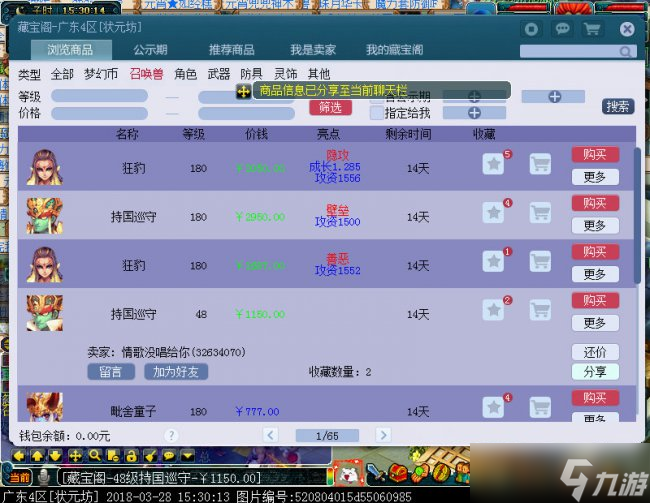This screenshot has height=503, width=650.
Task: Select the 武器 type filter
Action: click(x=218, y=74)
